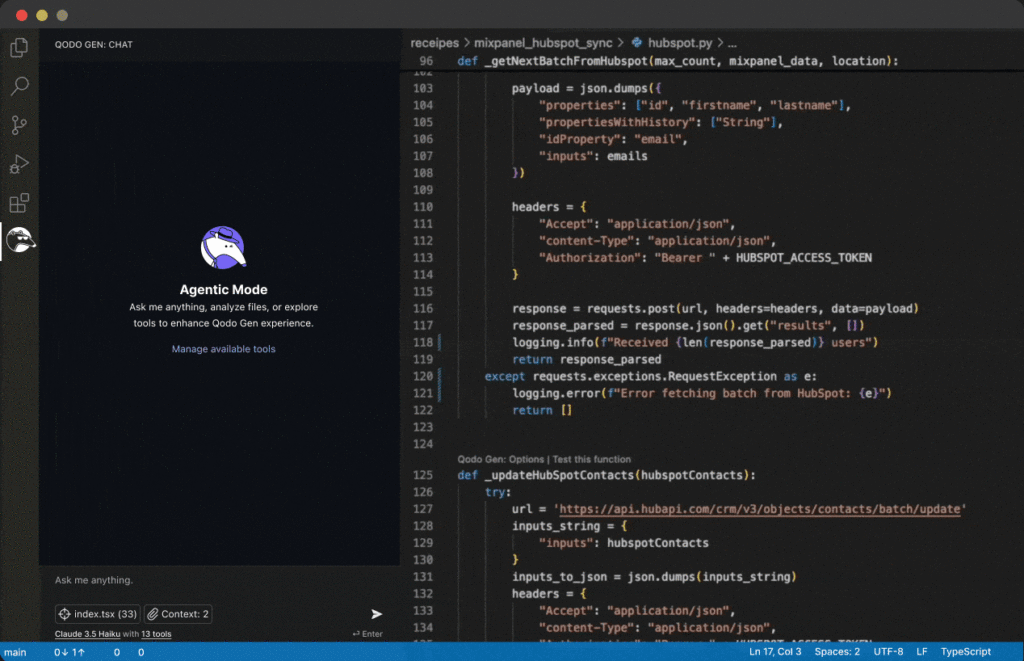Click the index.tsx (33) context chip

tap(97, 614)
